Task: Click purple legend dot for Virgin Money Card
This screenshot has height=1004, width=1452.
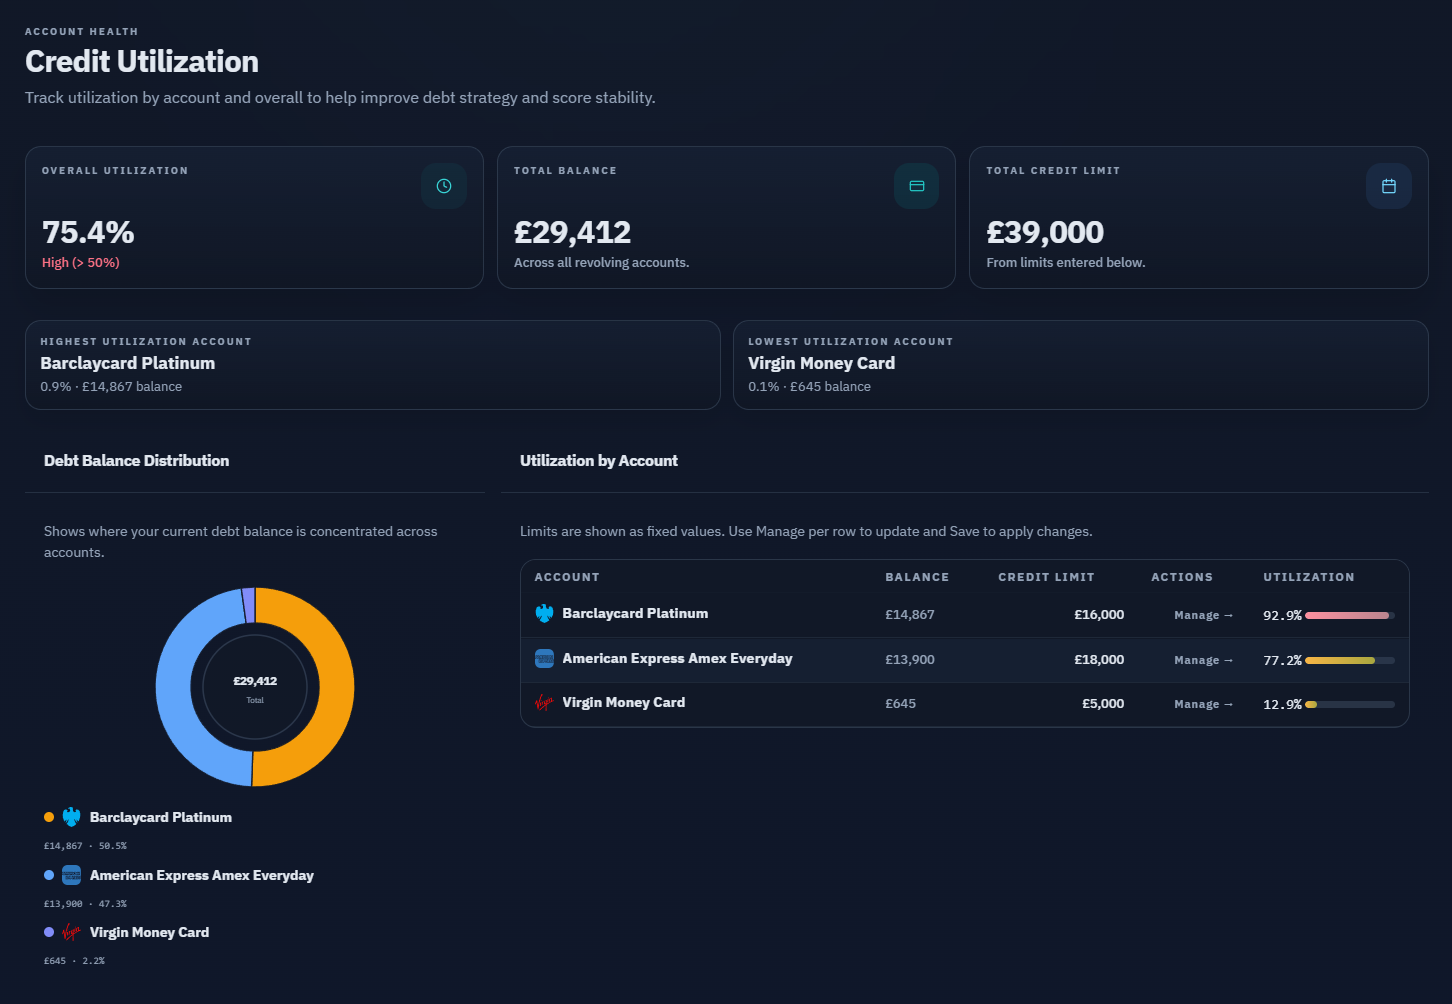Action: [x=49, y=932]
